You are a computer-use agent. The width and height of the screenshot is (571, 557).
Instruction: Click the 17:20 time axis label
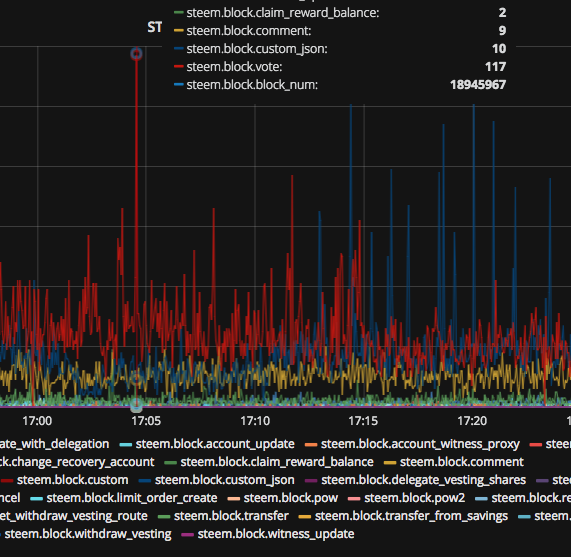[x=472, y=421]
